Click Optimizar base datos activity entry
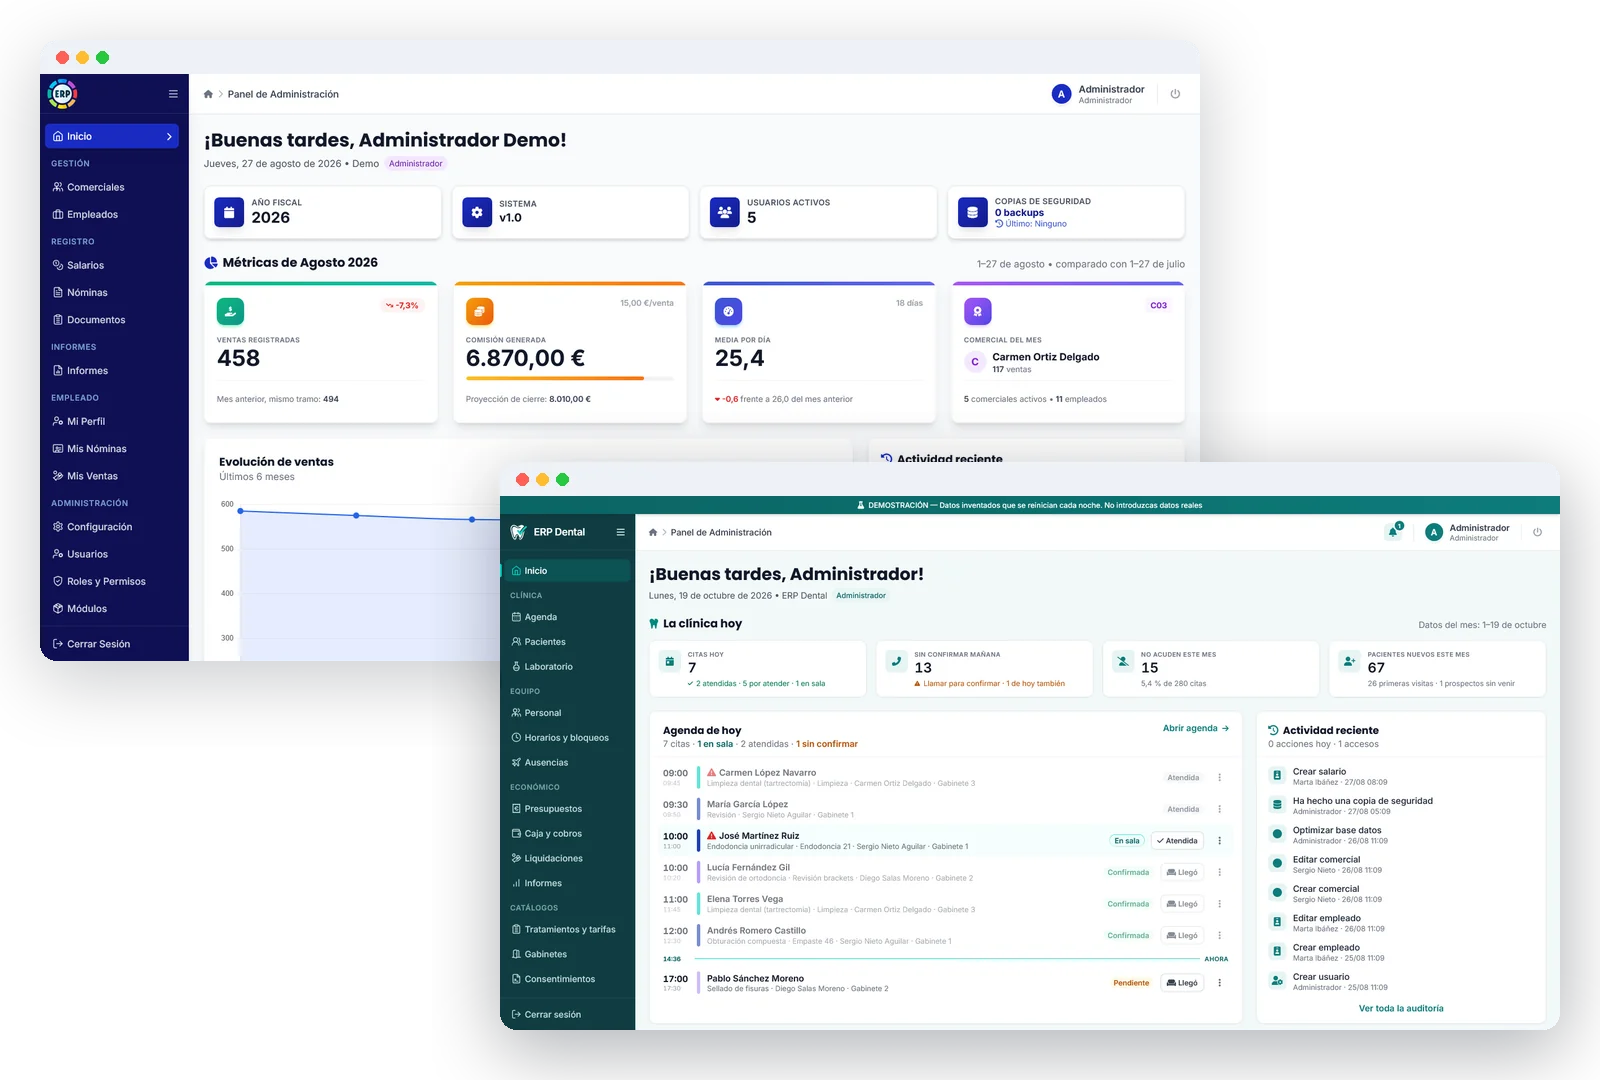 [x=1400, y=835]
